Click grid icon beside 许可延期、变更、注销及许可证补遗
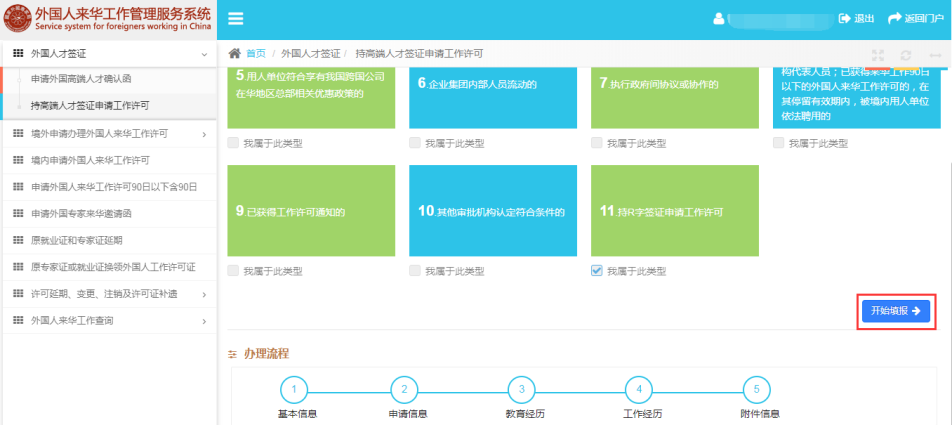 tap(18, 294)
